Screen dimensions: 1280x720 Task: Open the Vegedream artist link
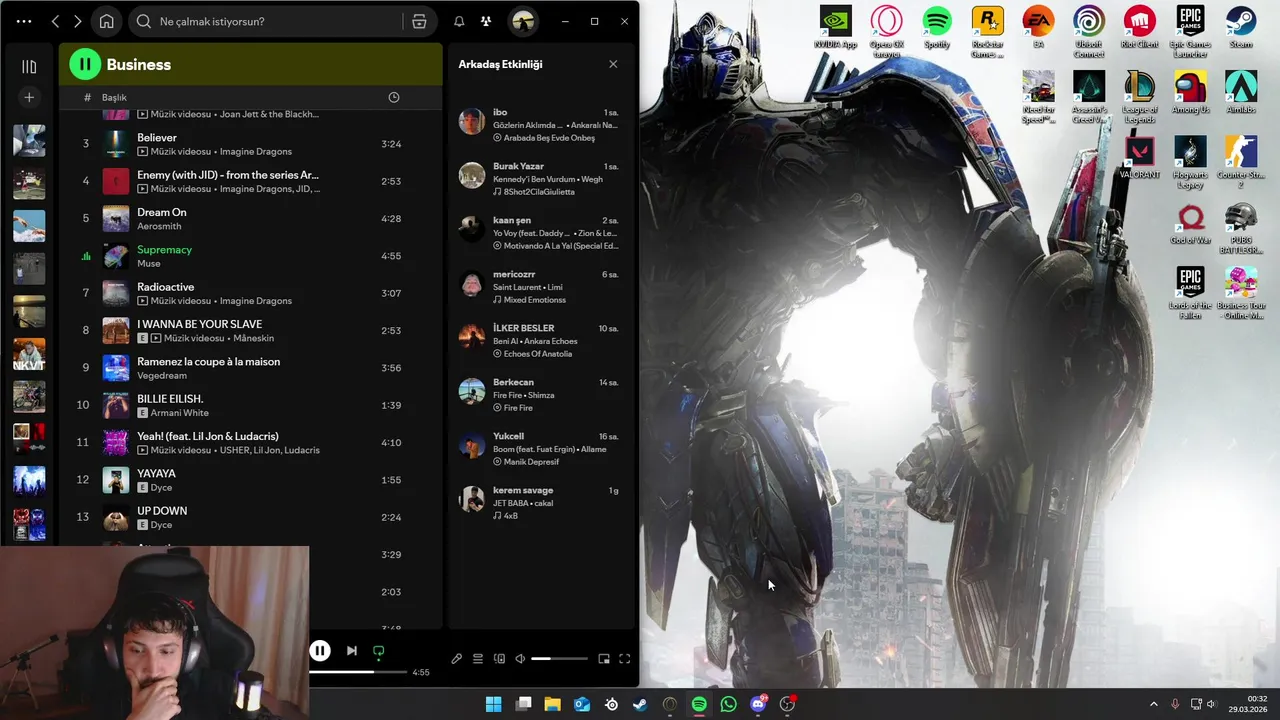(x=162, y=376)
